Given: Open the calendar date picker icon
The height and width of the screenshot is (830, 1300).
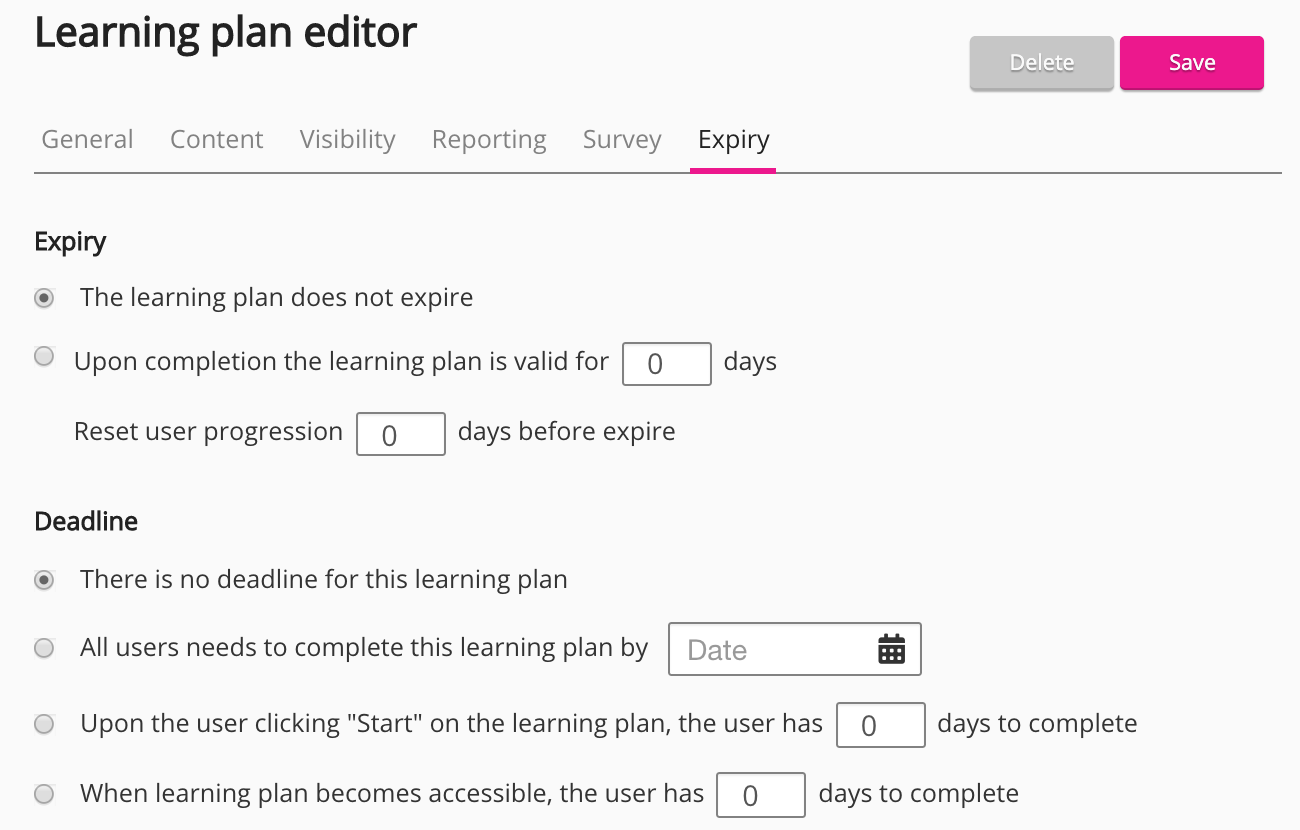Looking at the screenshot, I should (x=891, y=649).
